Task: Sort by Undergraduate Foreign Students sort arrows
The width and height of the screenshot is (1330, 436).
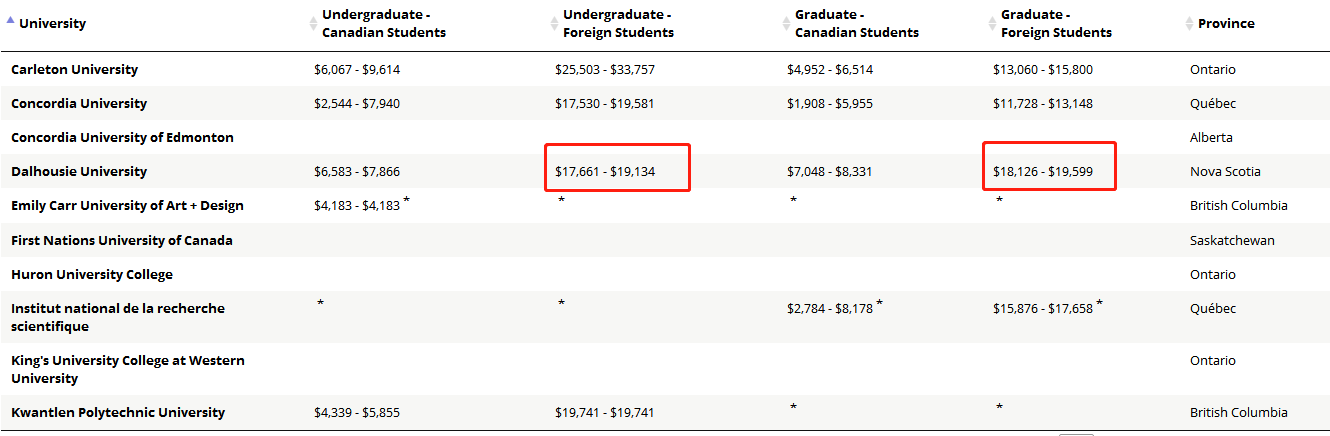Action: click(x=556, y=23)
